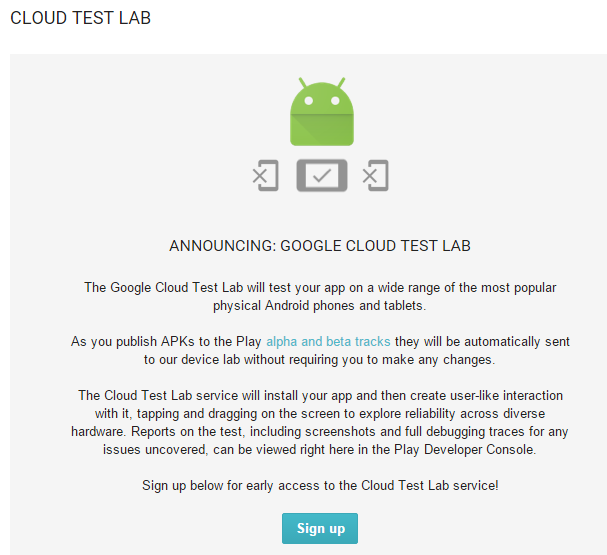Click the paragraph about popular physical Android phones

[320, 296]
